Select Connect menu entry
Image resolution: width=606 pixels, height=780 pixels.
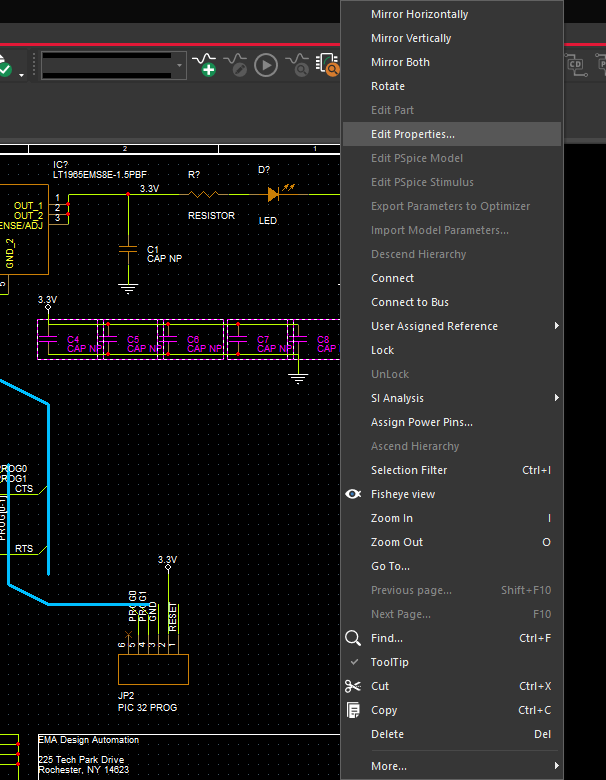click(x=452, y=278)
